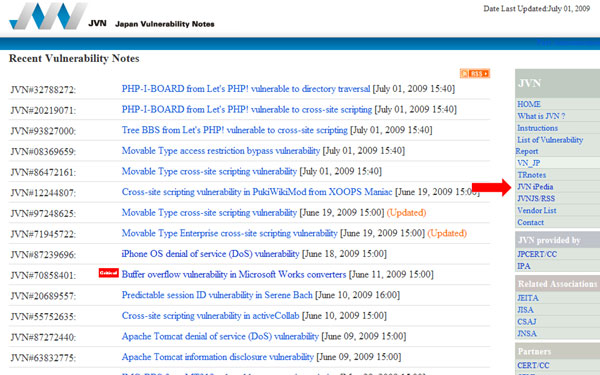
Task: Open the 'What is JVN ?' sidebar link
Action: (x=541, y=116)
